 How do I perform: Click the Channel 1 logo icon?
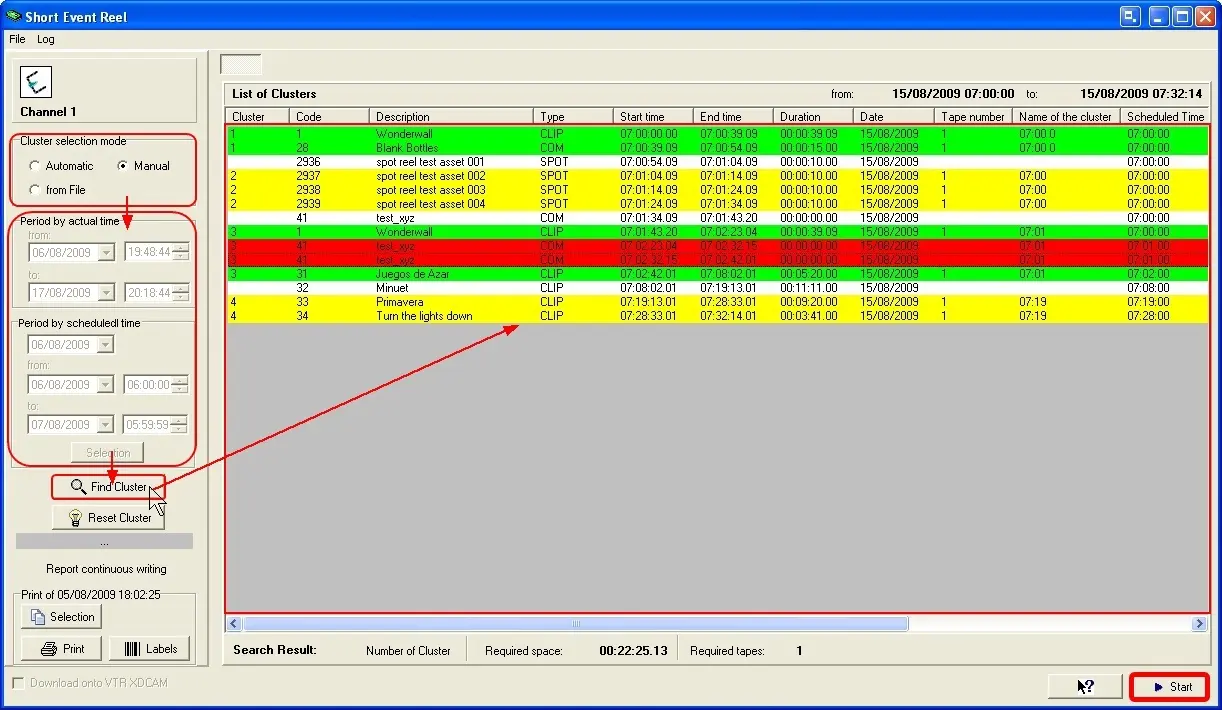(36, 83)
